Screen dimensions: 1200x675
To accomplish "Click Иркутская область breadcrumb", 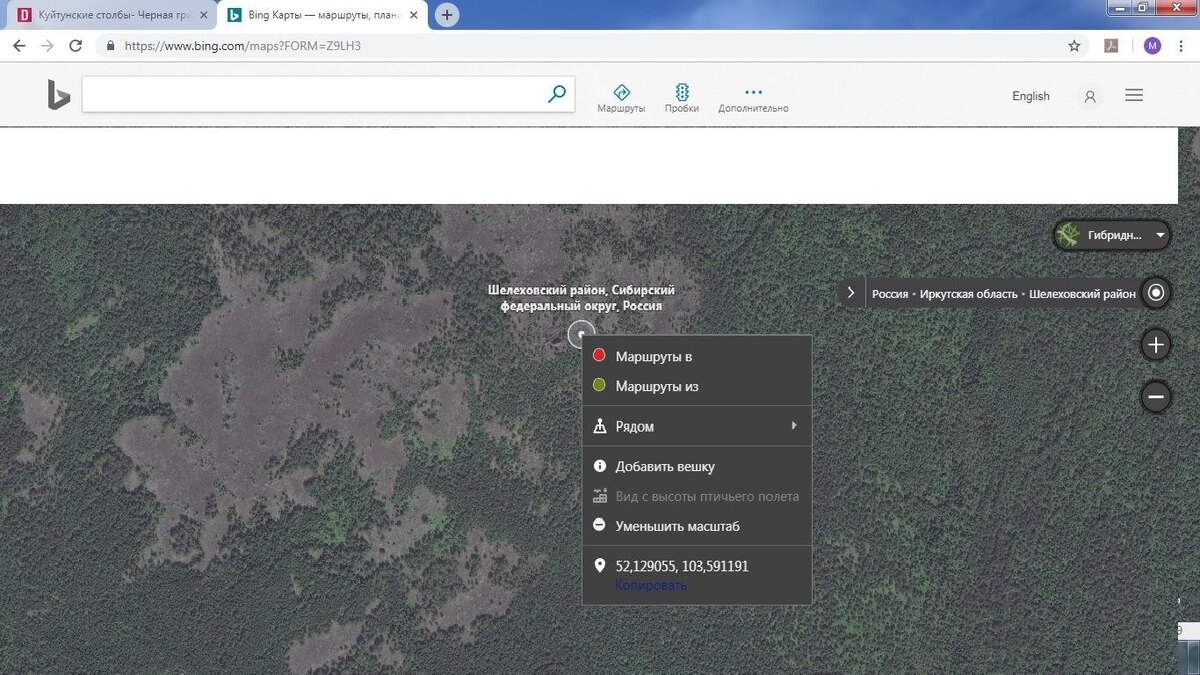I will coord(969,294).
